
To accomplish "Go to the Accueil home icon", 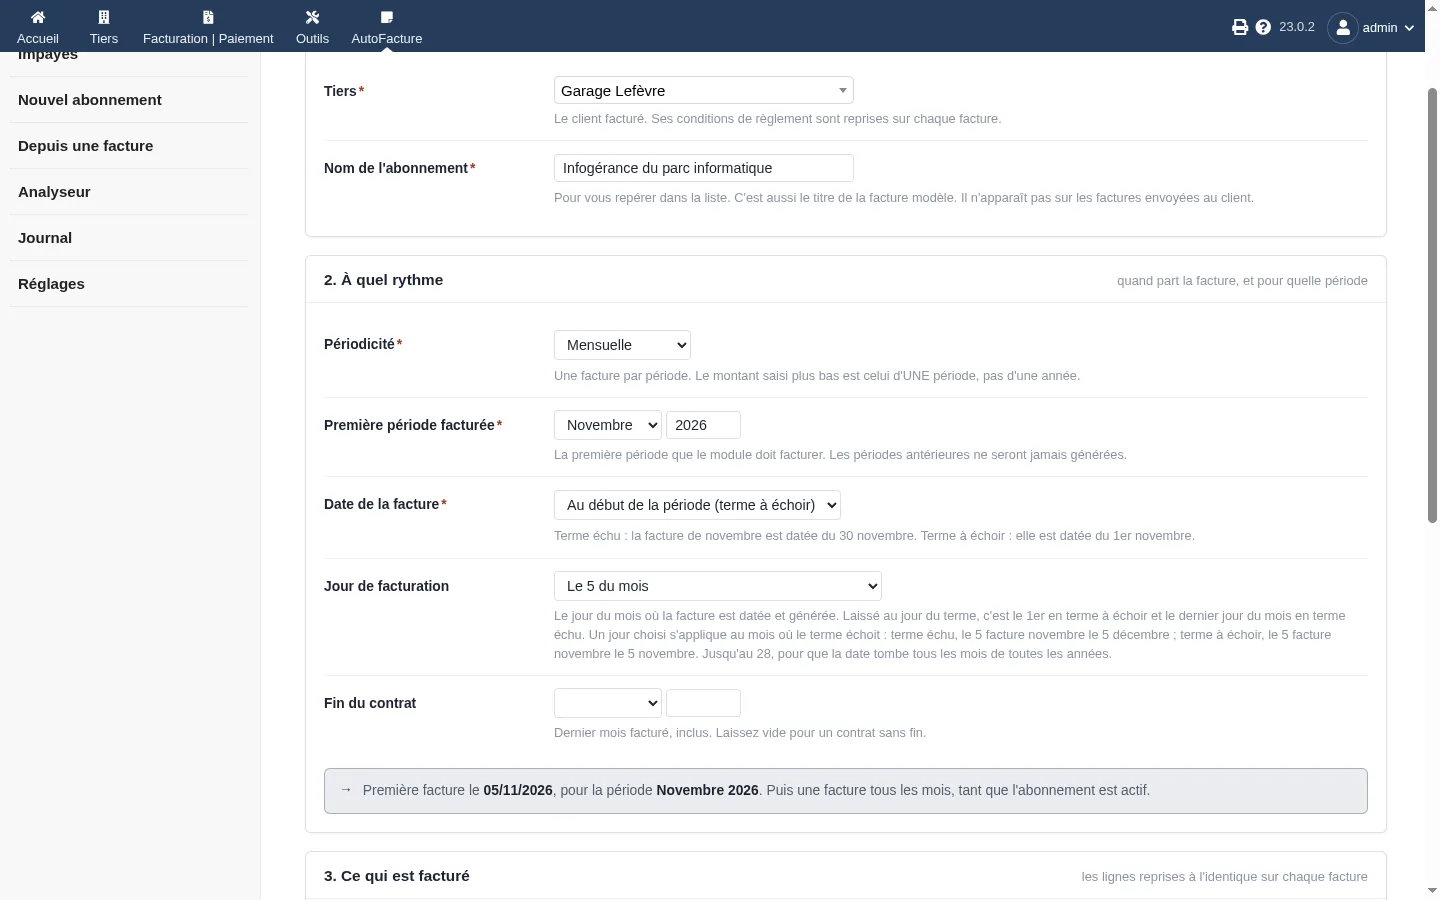I will pyautogui.click(x=38, y=17).
